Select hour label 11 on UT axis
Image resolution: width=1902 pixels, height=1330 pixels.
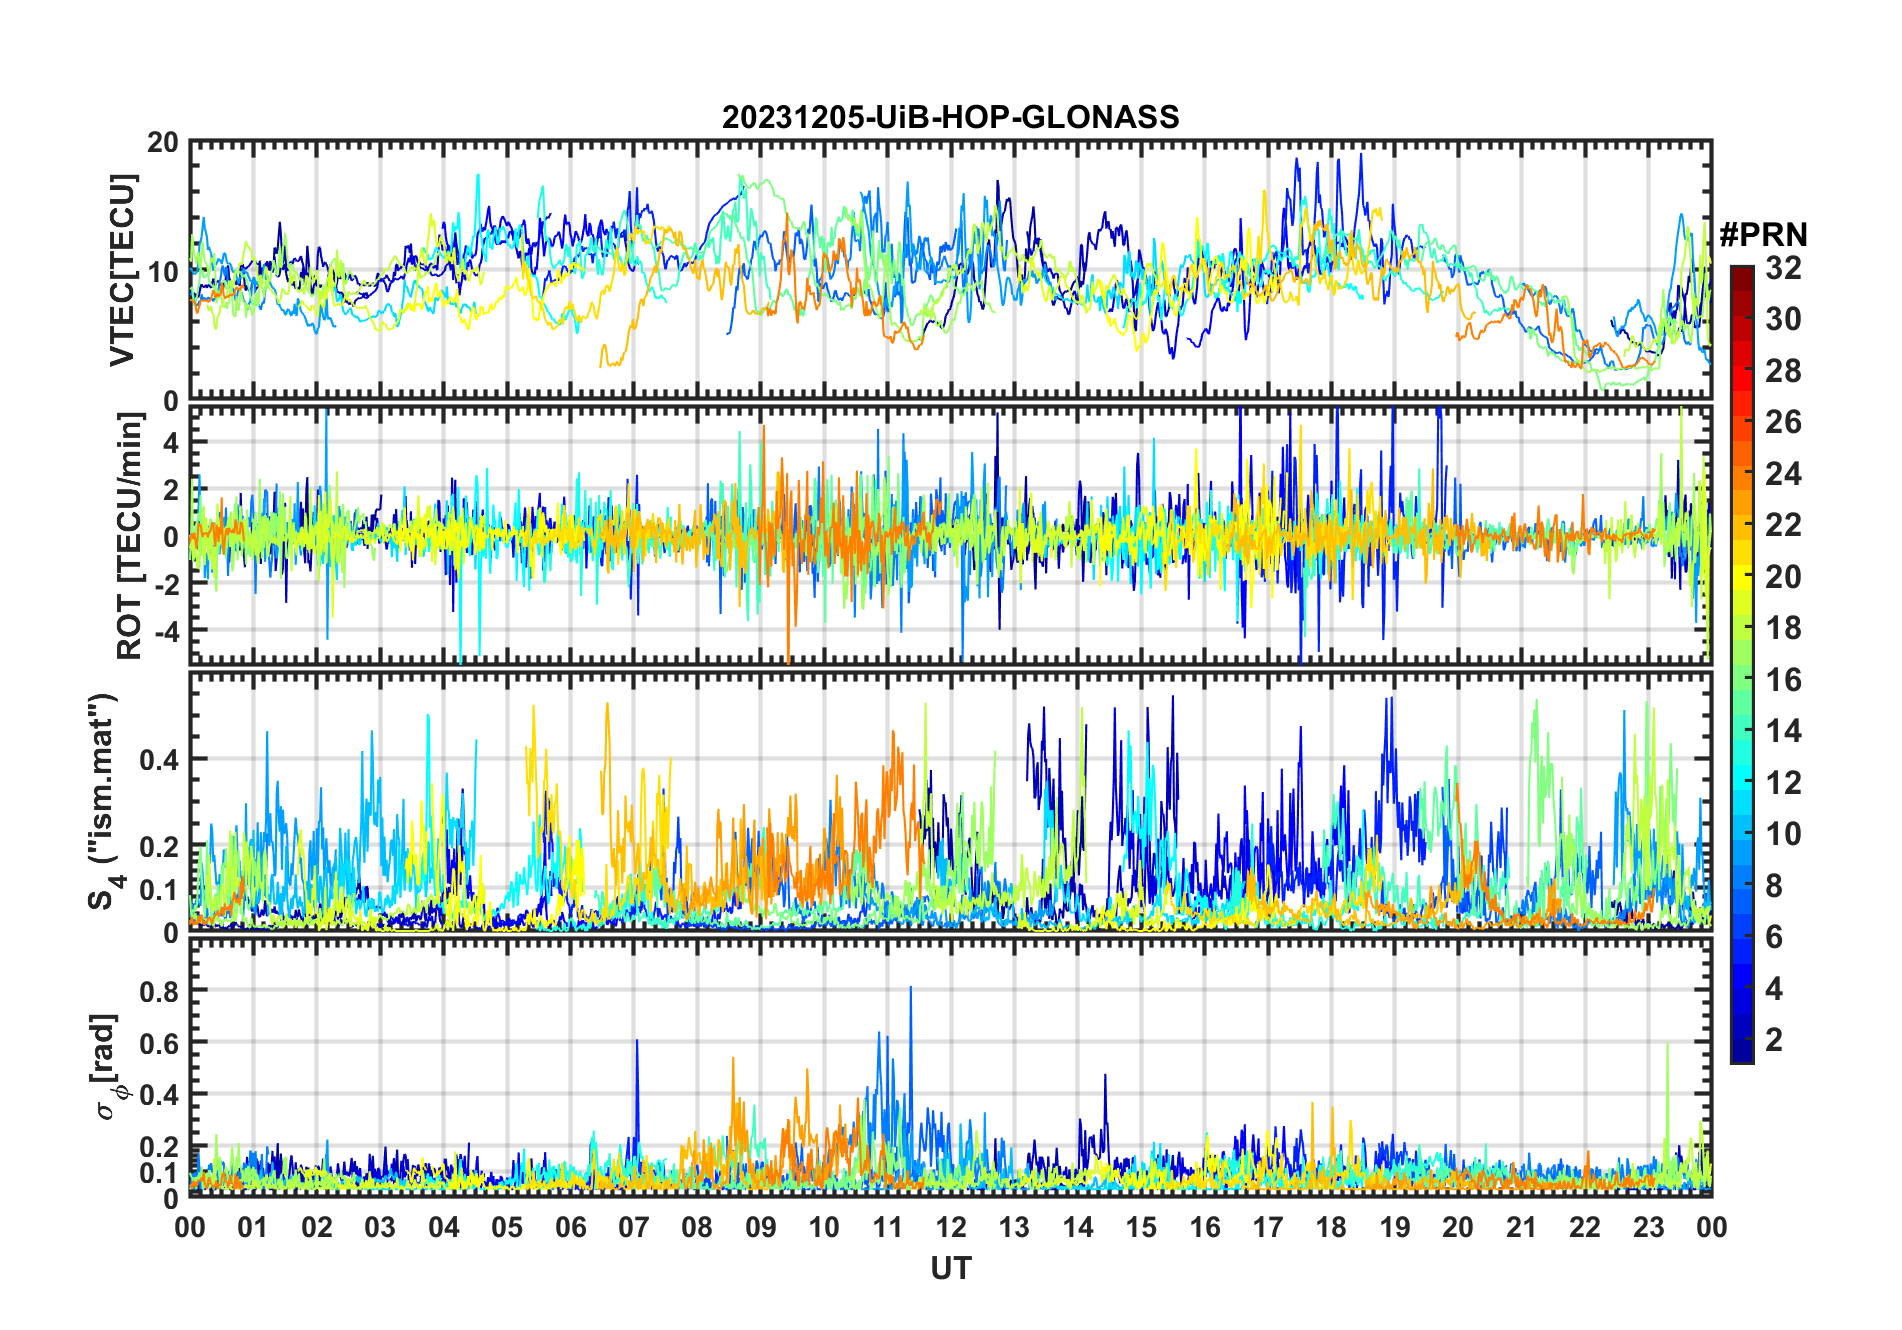pos(888,1228)
